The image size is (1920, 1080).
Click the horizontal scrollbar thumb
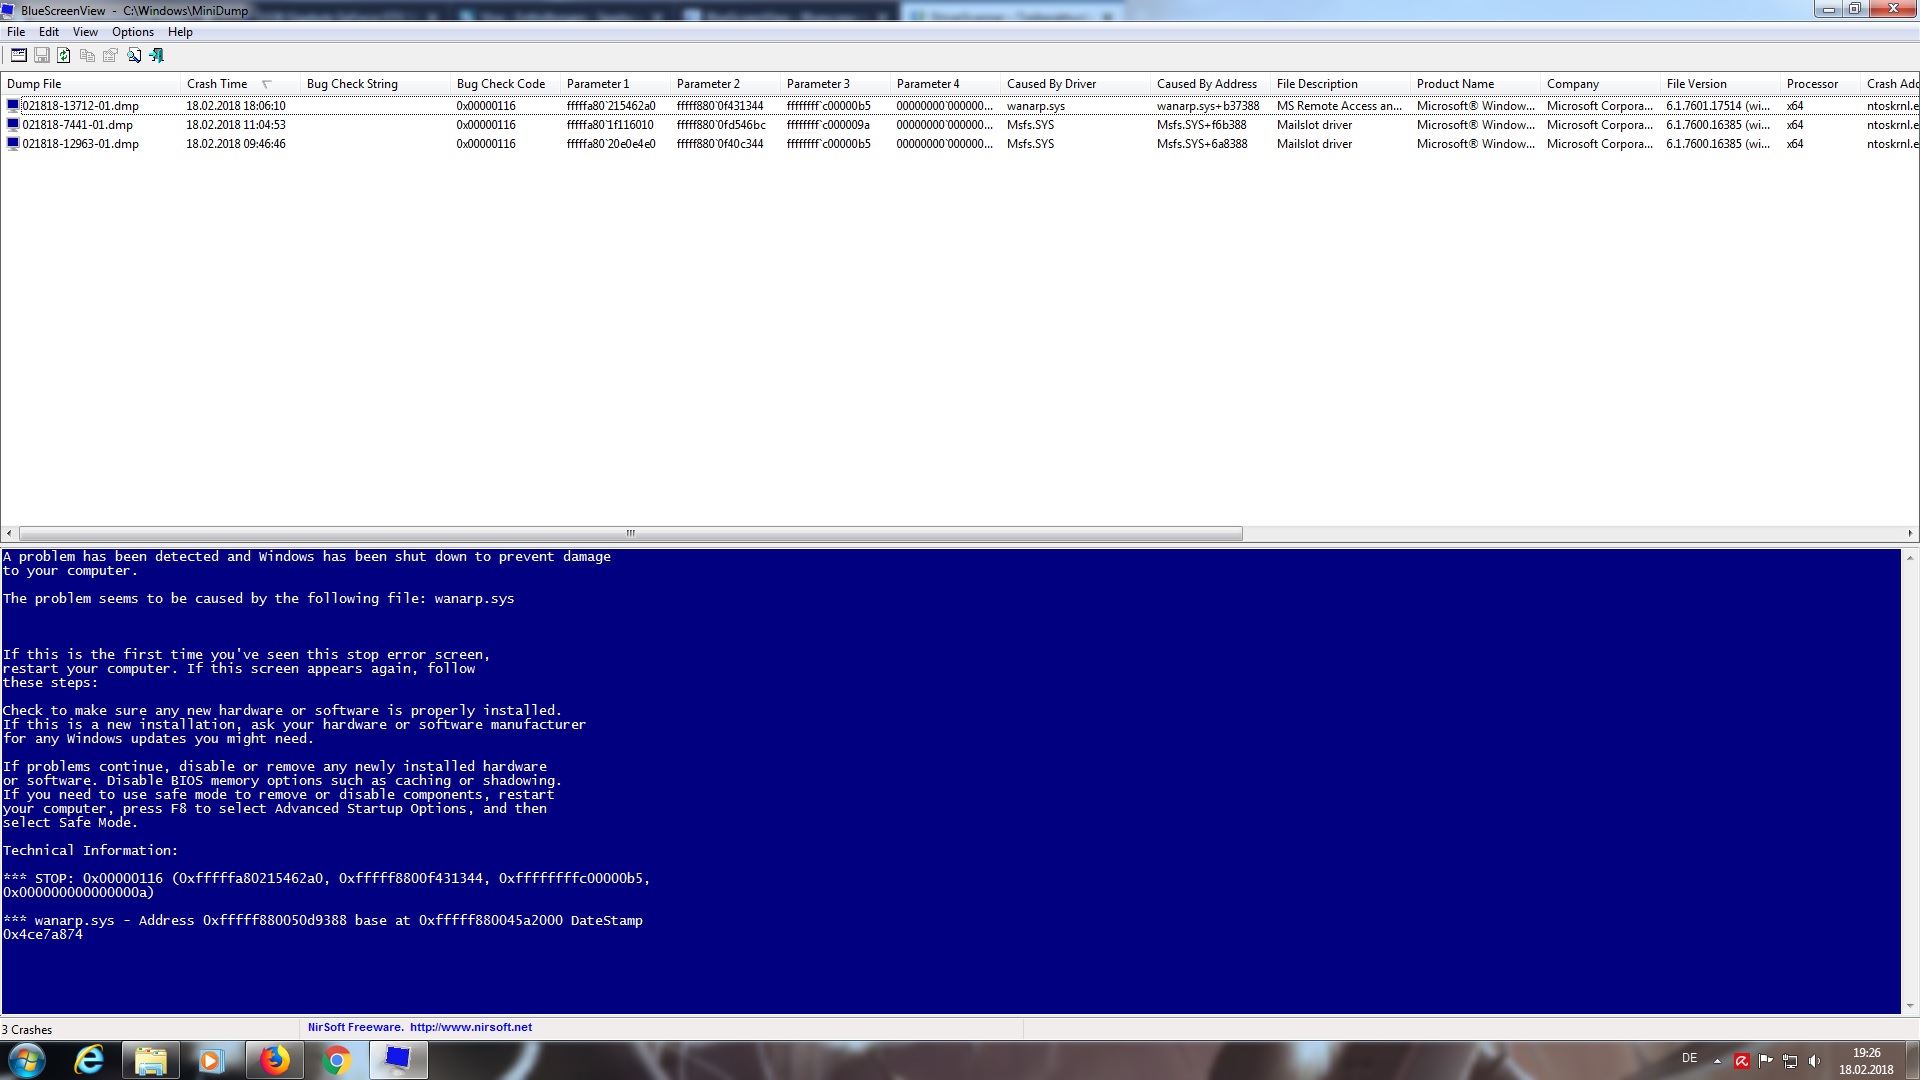click(630, 533)
